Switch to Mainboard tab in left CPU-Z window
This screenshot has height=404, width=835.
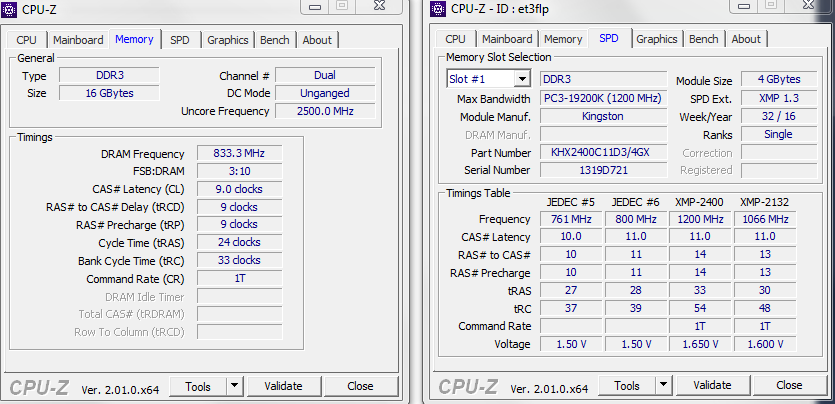point(78,40)
